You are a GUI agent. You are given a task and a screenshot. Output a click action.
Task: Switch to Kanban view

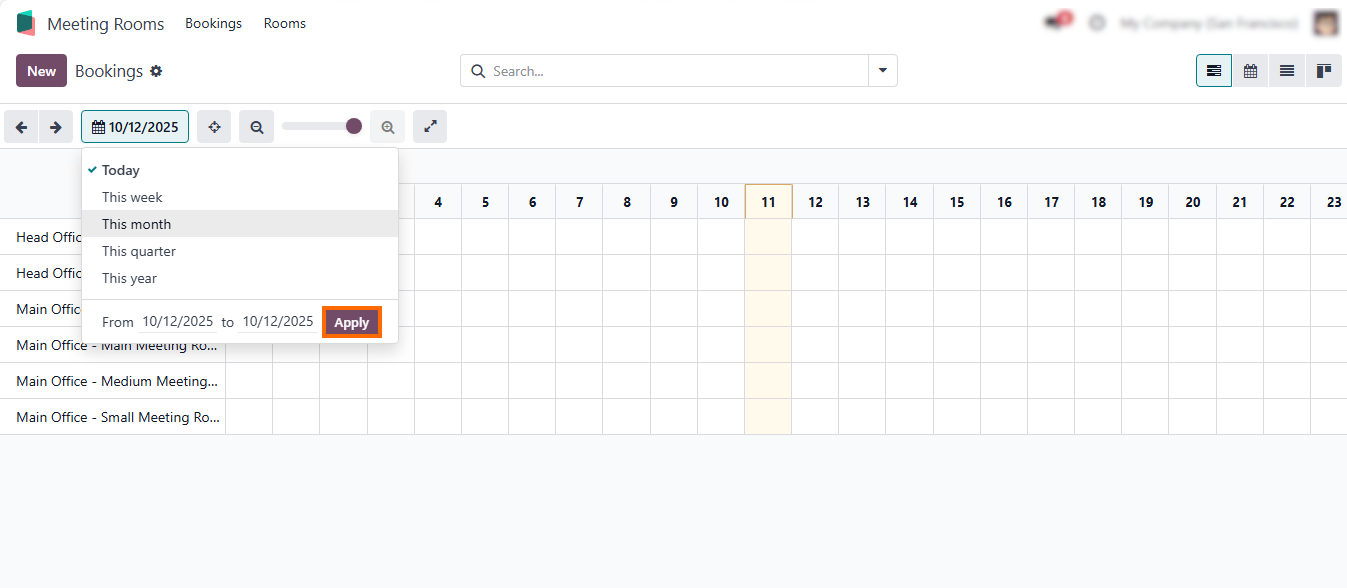point(1324,71)
